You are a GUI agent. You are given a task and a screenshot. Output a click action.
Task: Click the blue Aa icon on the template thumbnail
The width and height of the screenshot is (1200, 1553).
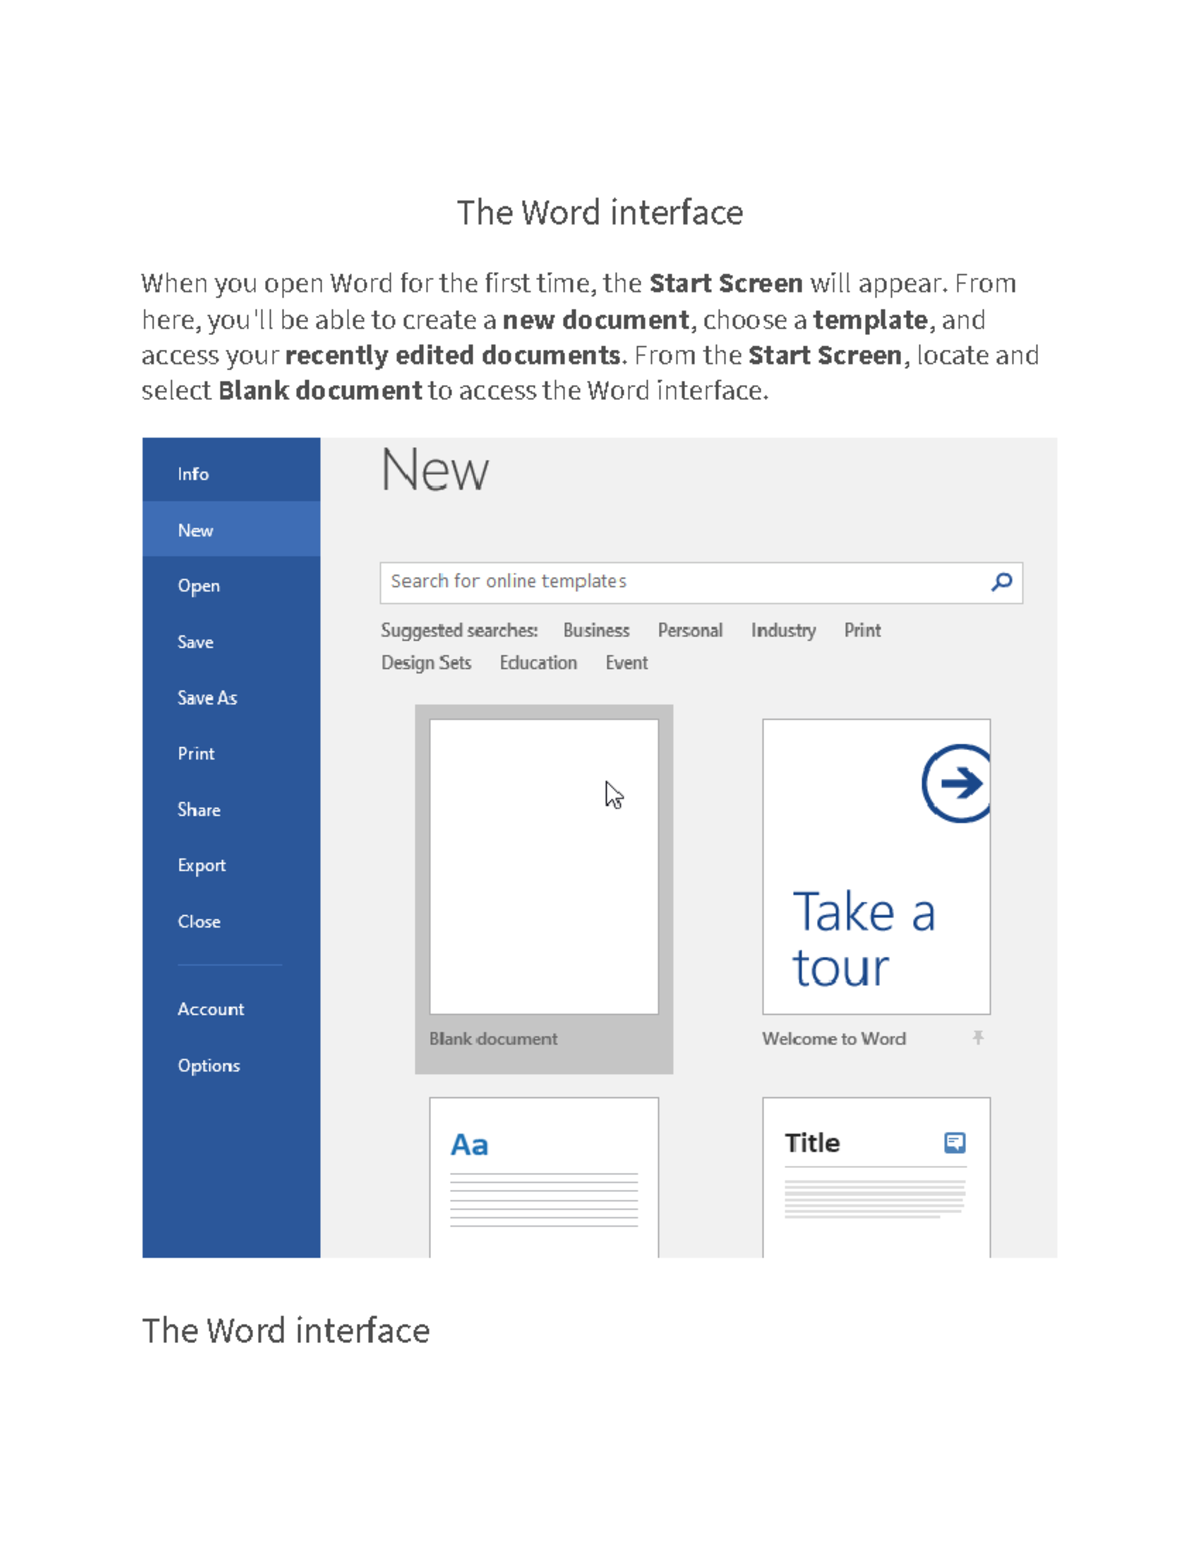[x=468, y=1143]
